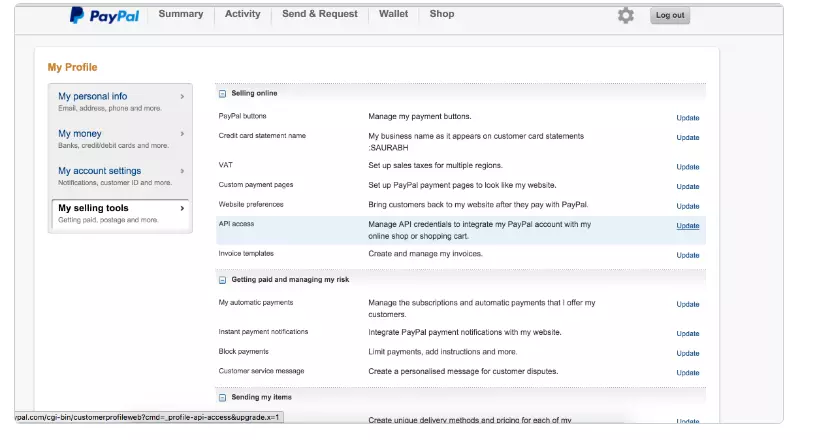Click 'Manage my payment buttons.' description
The width and height of the screenshot is (830, 440).
coord(420,116)
